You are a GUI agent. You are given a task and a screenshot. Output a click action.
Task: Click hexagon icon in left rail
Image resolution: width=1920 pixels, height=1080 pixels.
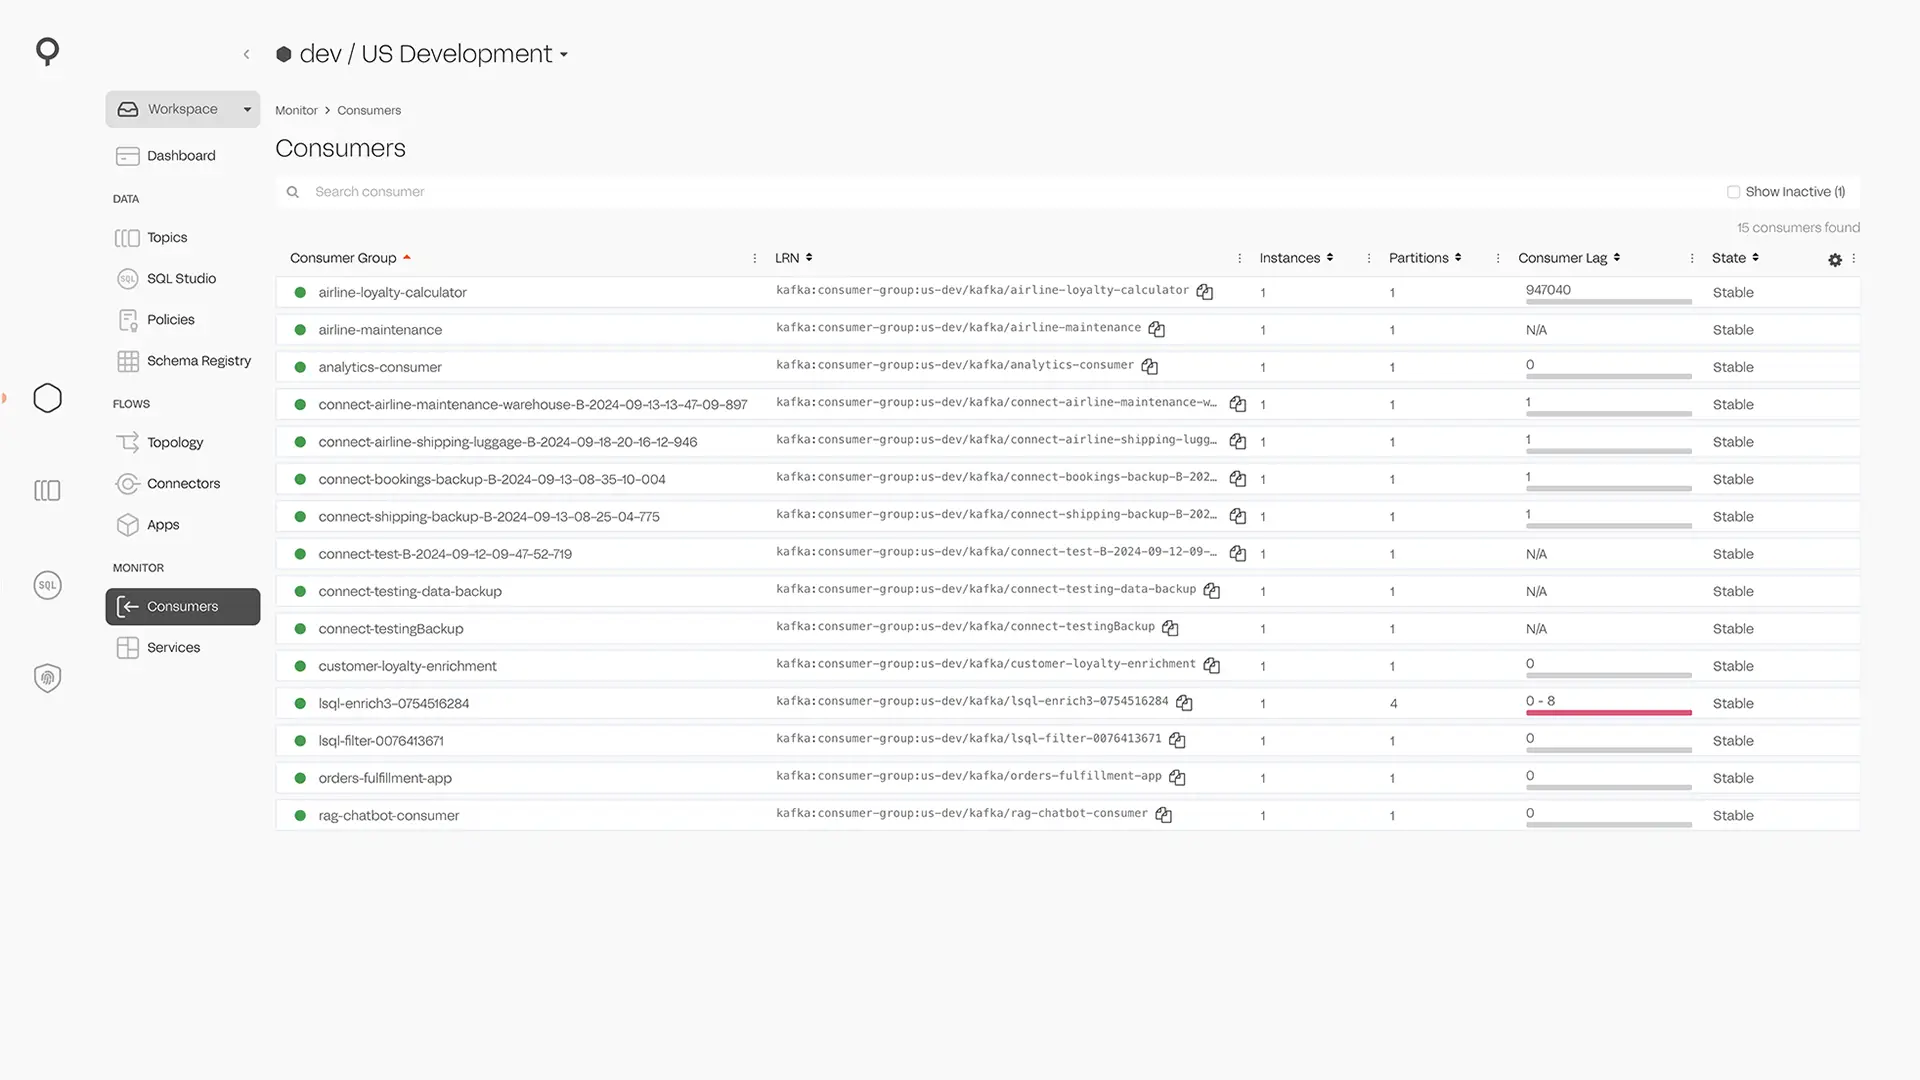tap(47, 398)
